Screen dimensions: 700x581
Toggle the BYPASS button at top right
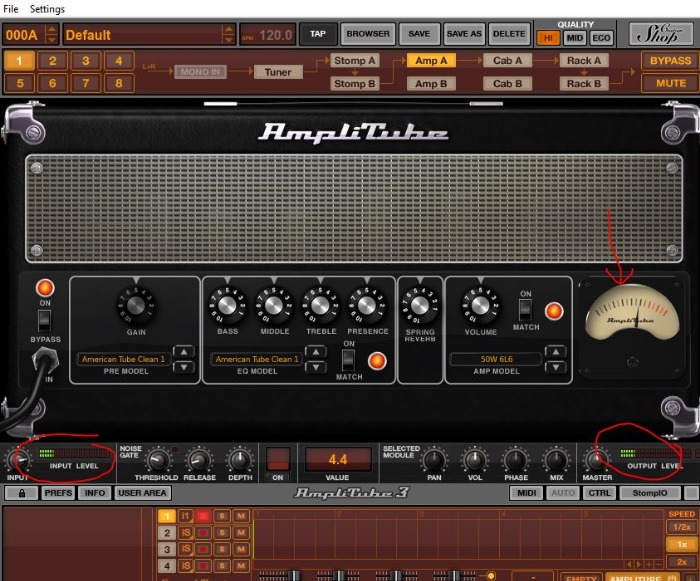point(670,61)
